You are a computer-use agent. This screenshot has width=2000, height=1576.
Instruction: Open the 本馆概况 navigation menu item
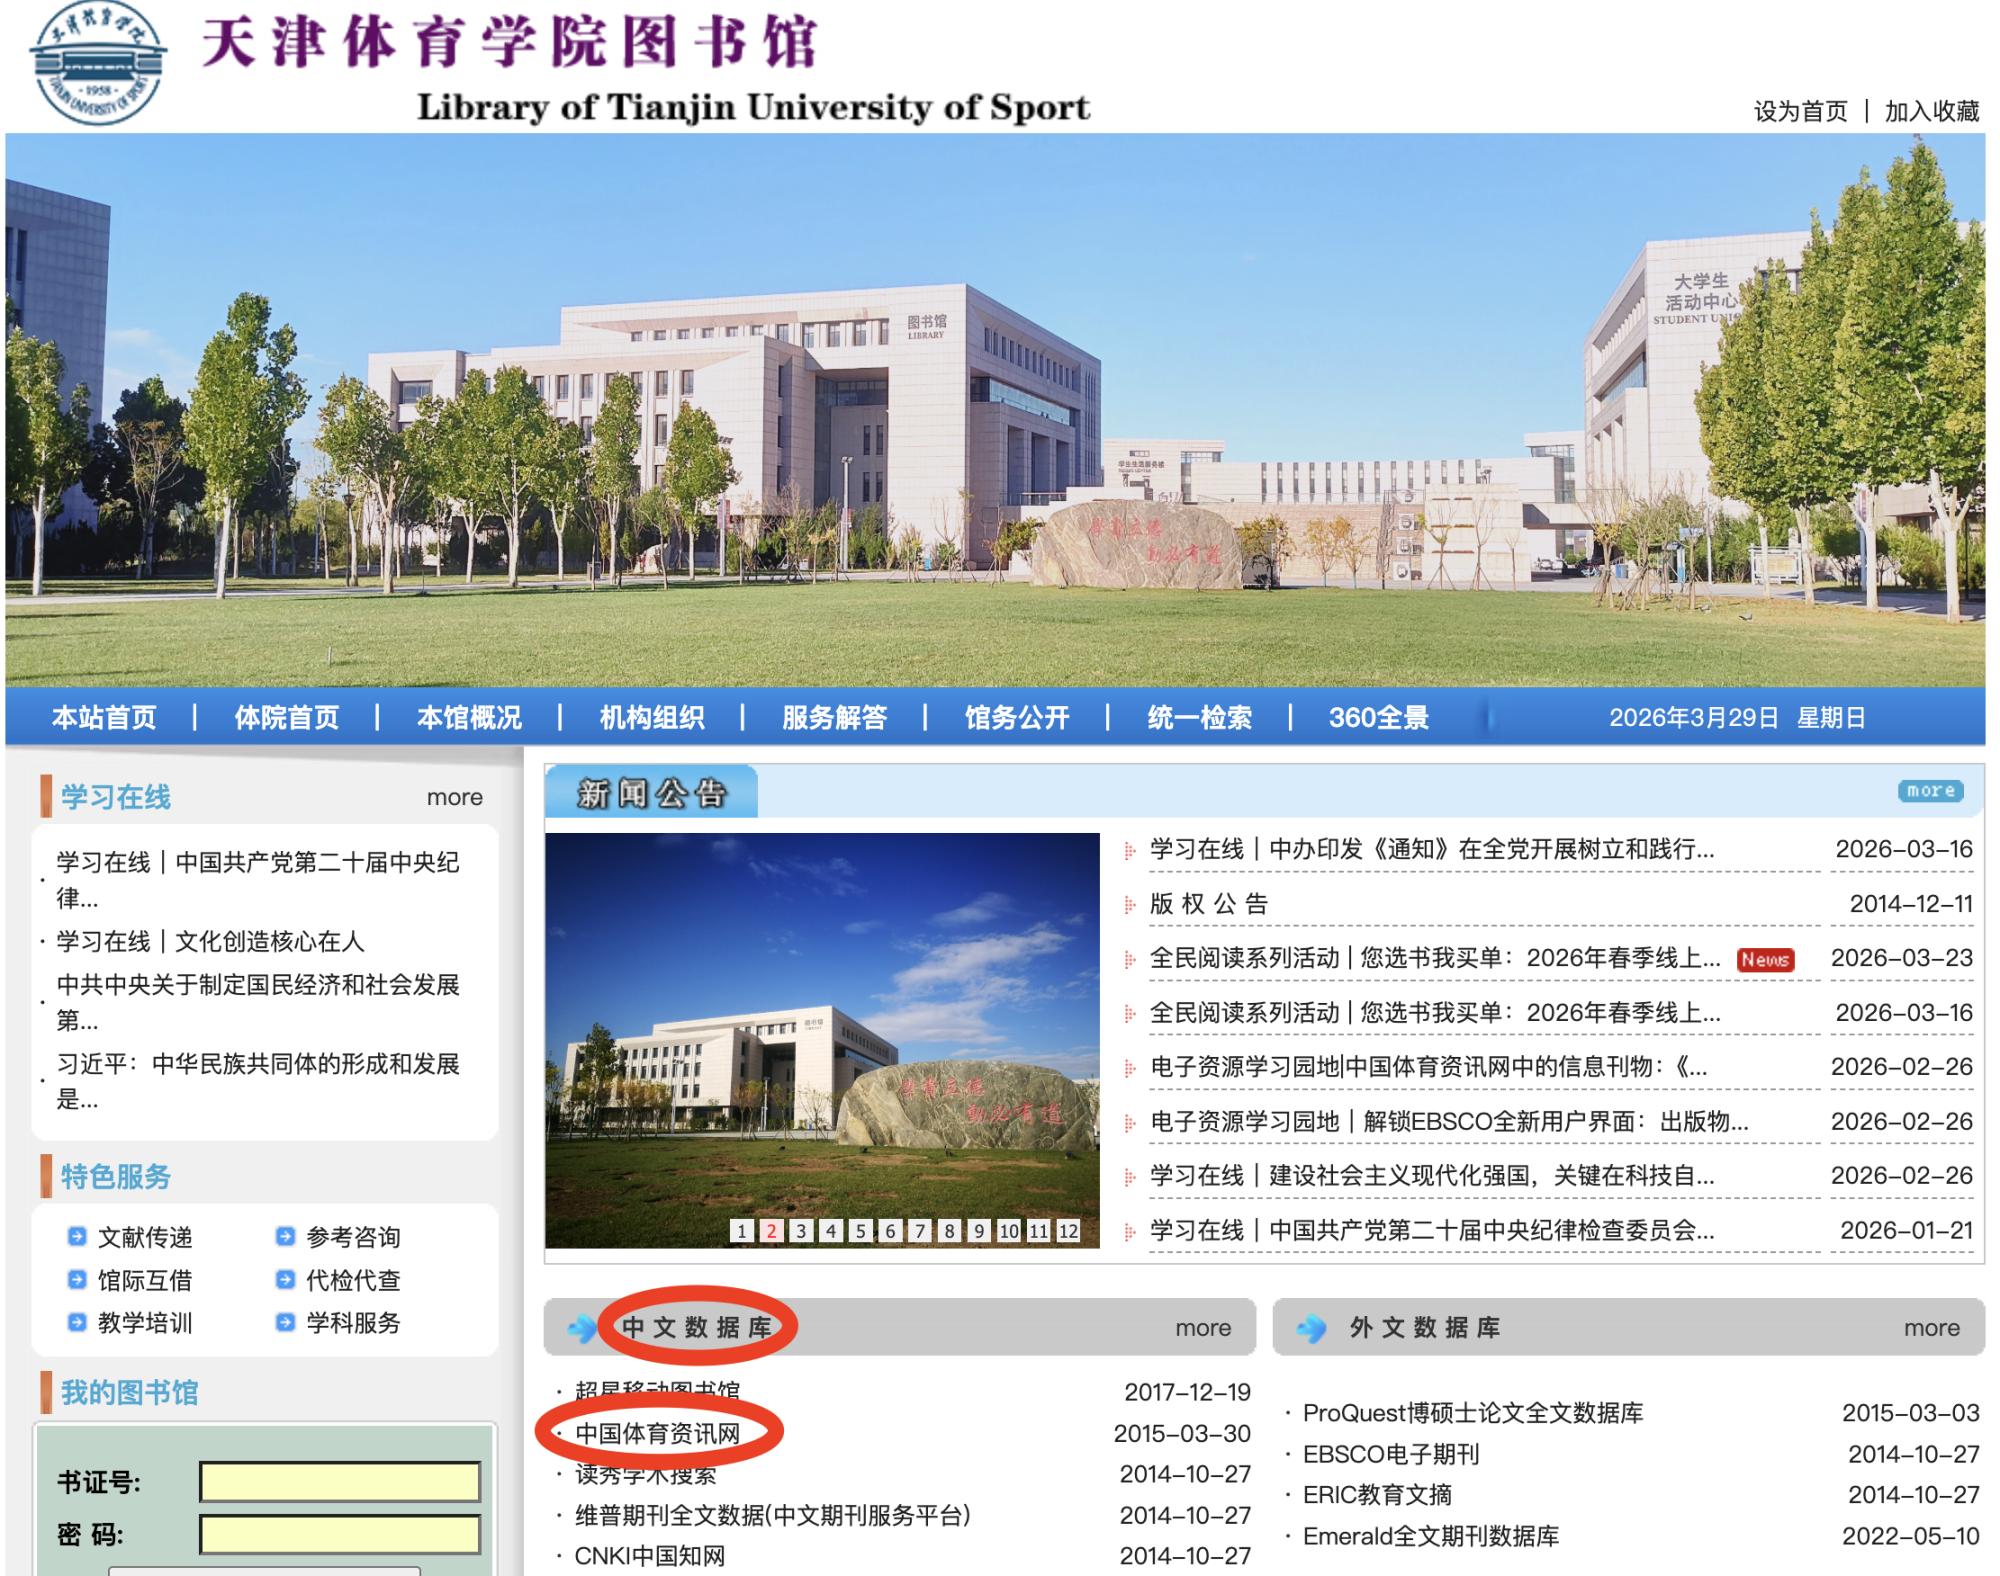[x=469, y=717]
